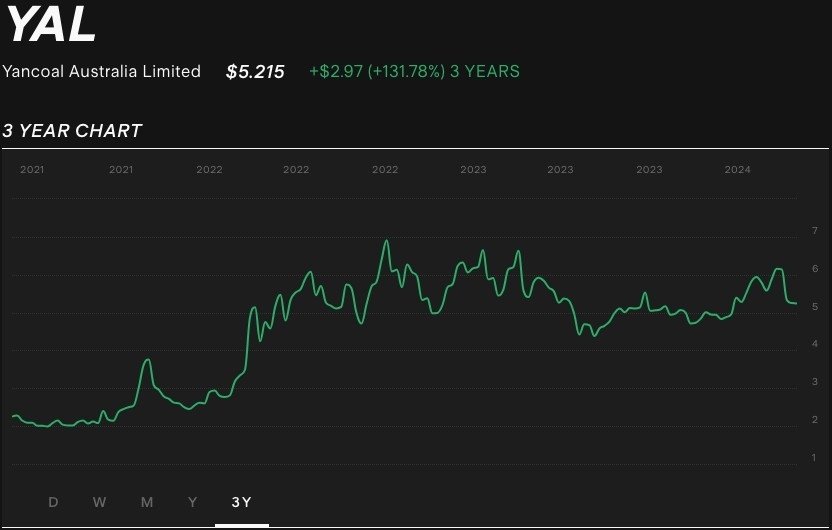Click the price axis label 5
This screenshot has width=832, height=530.
[814, 306]
